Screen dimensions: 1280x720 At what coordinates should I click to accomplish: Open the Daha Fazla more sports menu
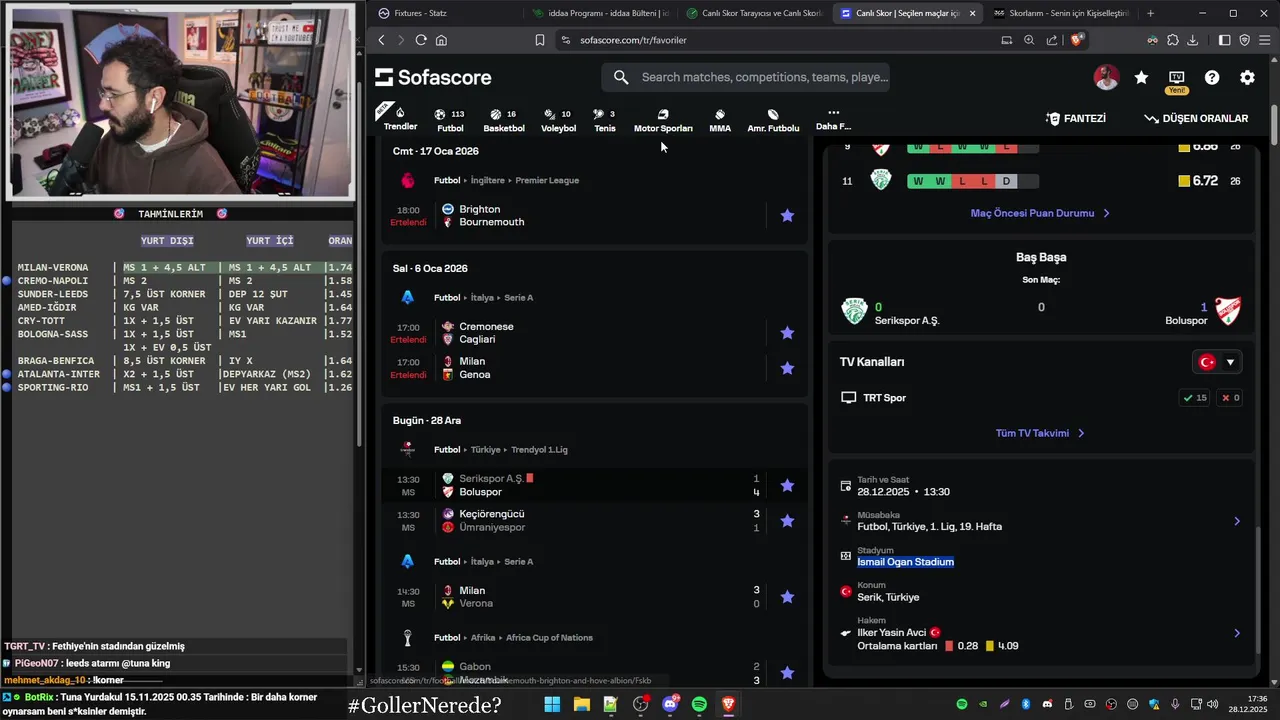(x=833, y=120)
